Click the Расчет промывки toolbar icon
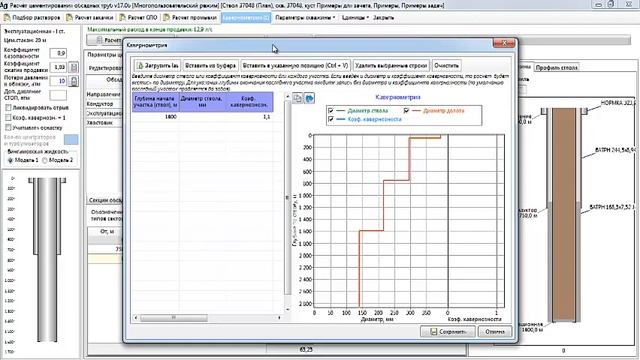This screenshot has width=640, height=360. point(166,18)
